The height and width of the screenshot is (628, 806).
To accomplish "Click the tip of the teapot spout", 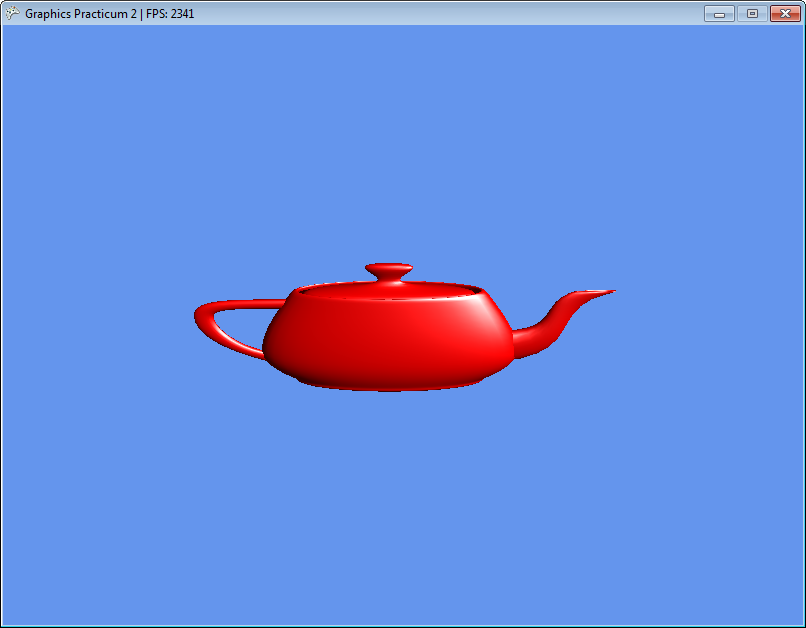I will coord(608,292).
